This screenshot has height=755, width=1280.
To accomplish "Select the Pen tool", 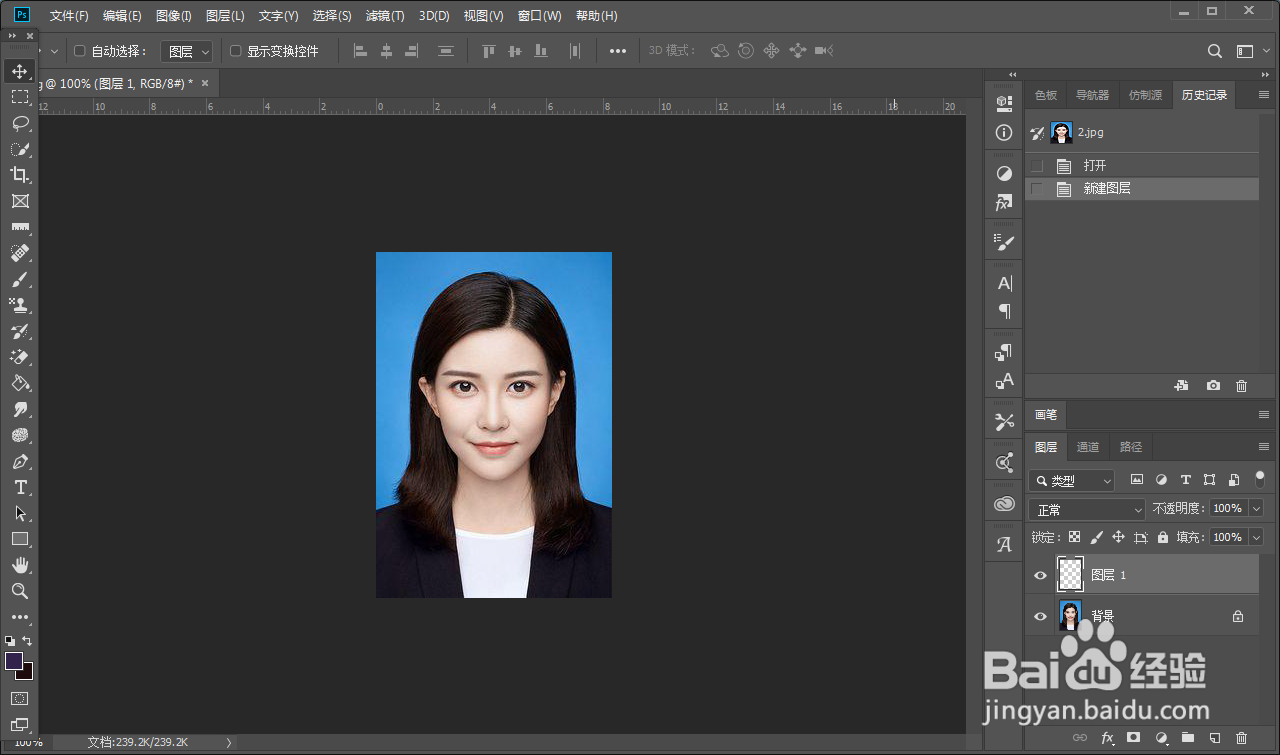I will click(x=19, y=461).
